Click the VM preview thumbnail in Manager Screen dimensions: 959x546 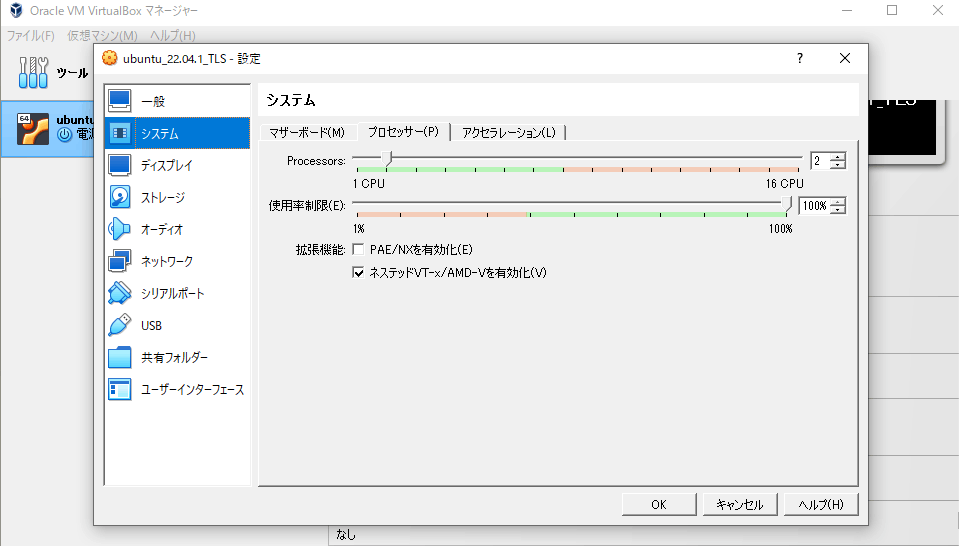902,127
